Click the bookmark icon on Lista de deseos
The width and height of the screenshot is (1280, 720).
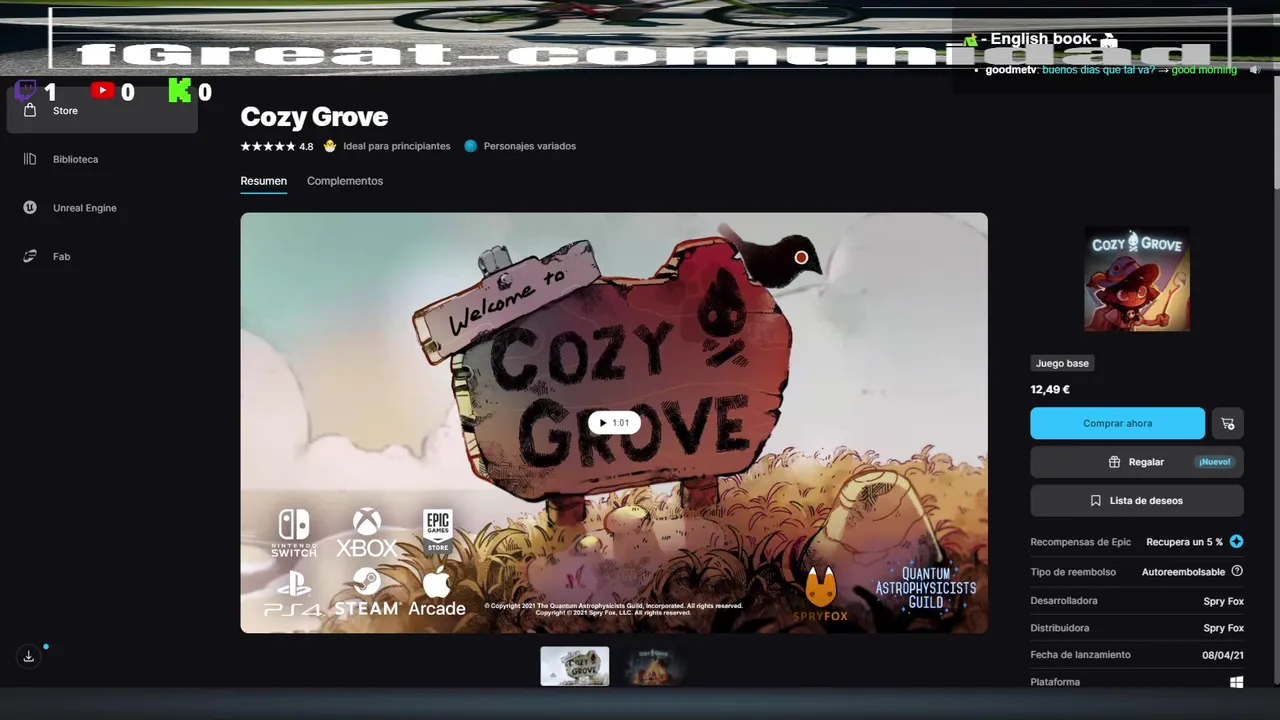(x=1096, y=500)
